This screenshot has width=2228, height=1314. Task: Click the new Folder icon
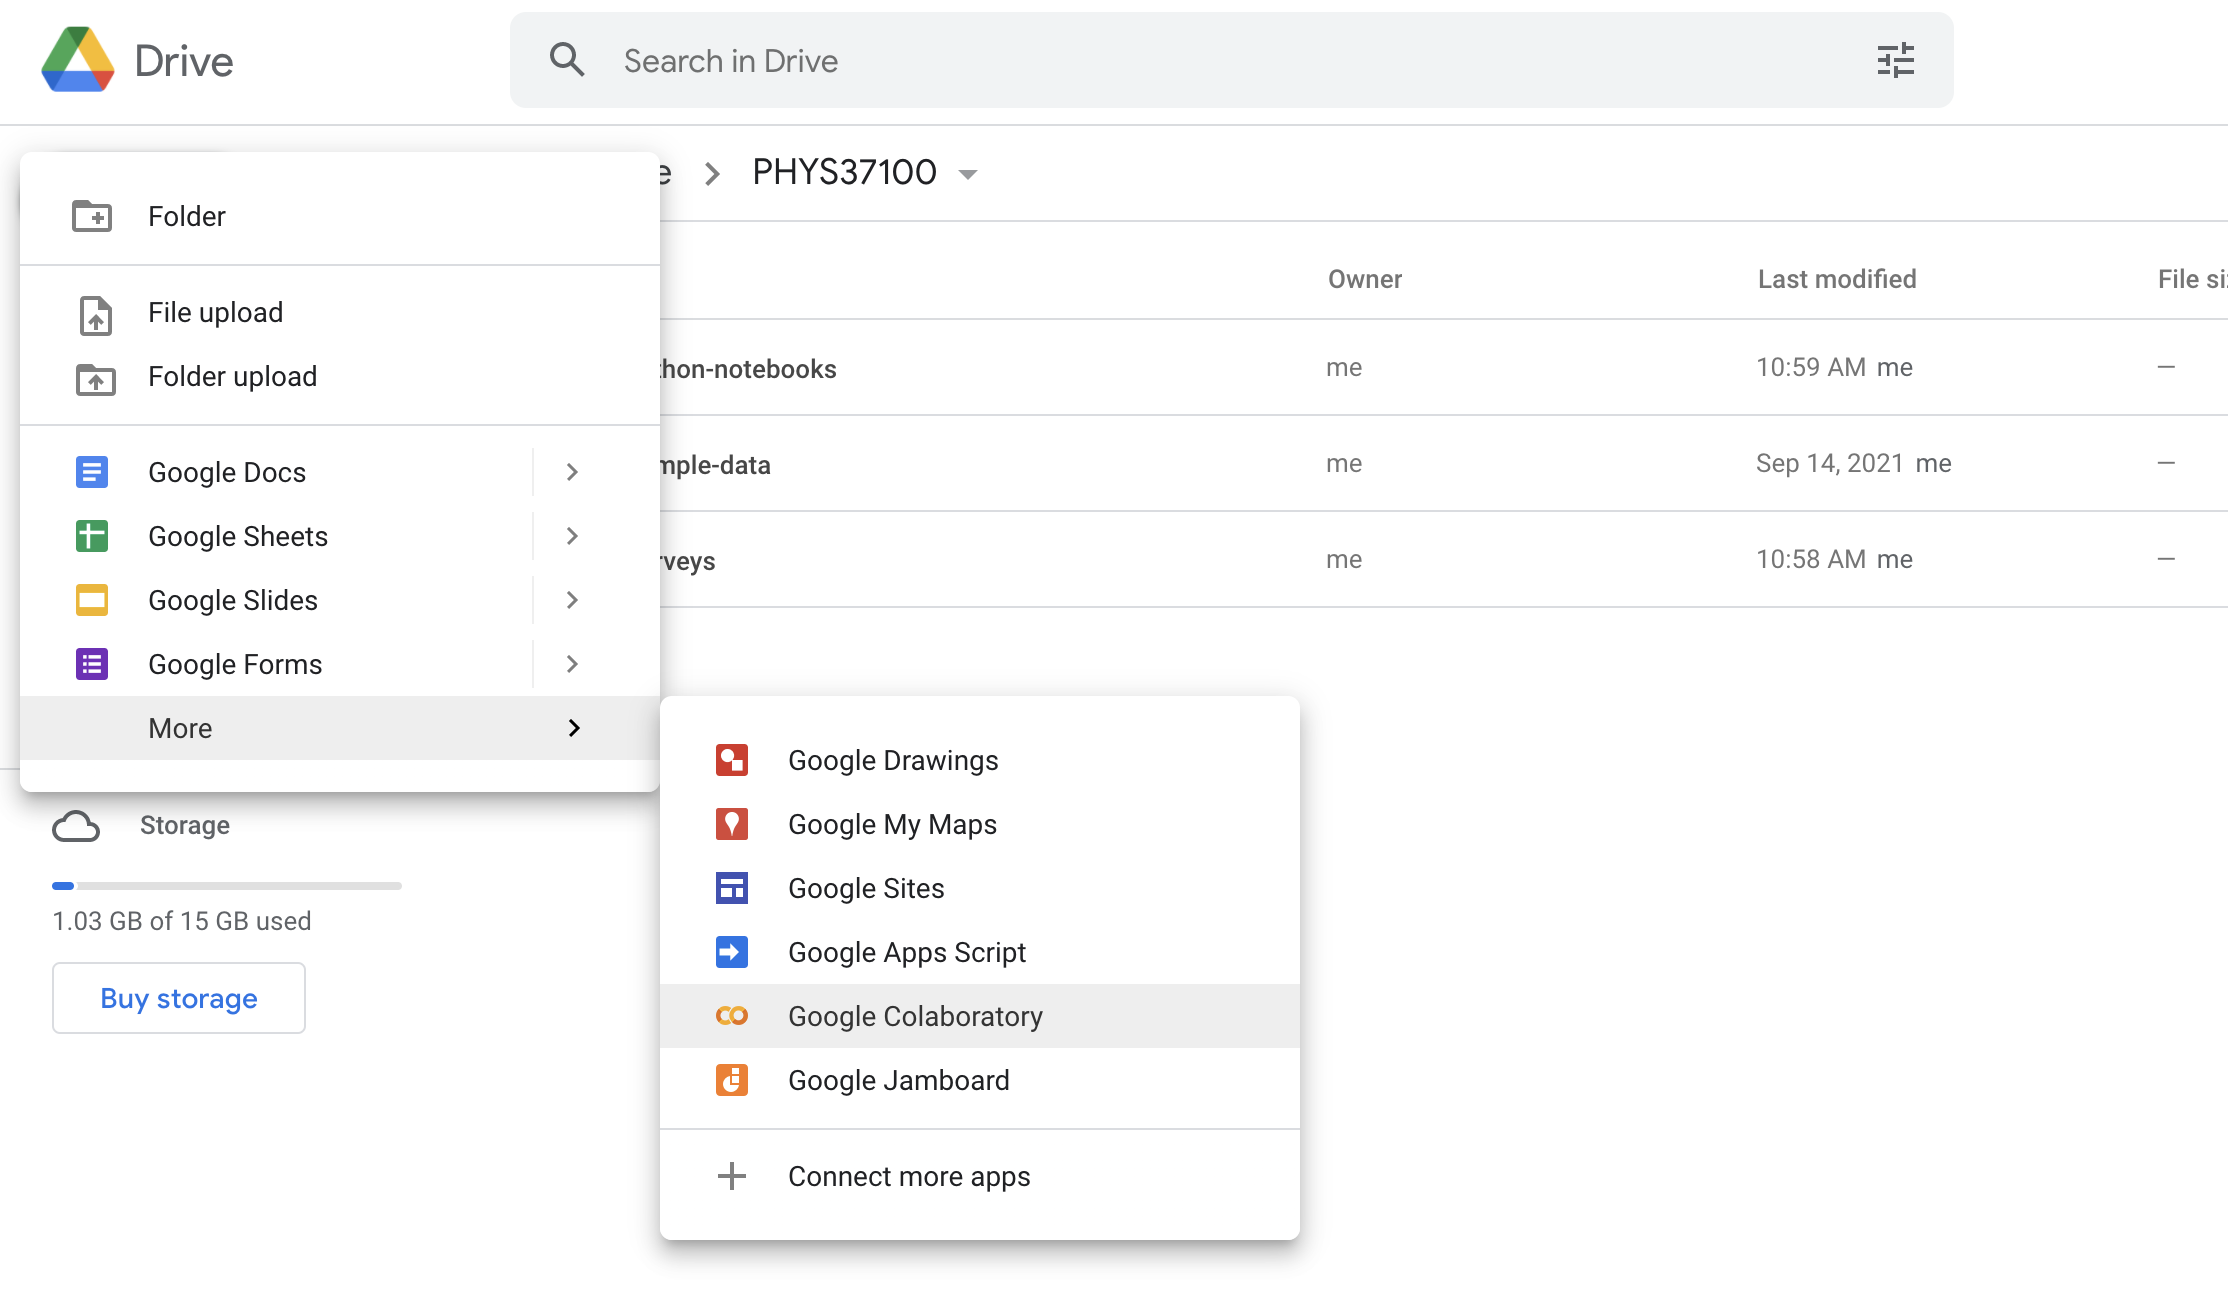(x=92, y=216)
